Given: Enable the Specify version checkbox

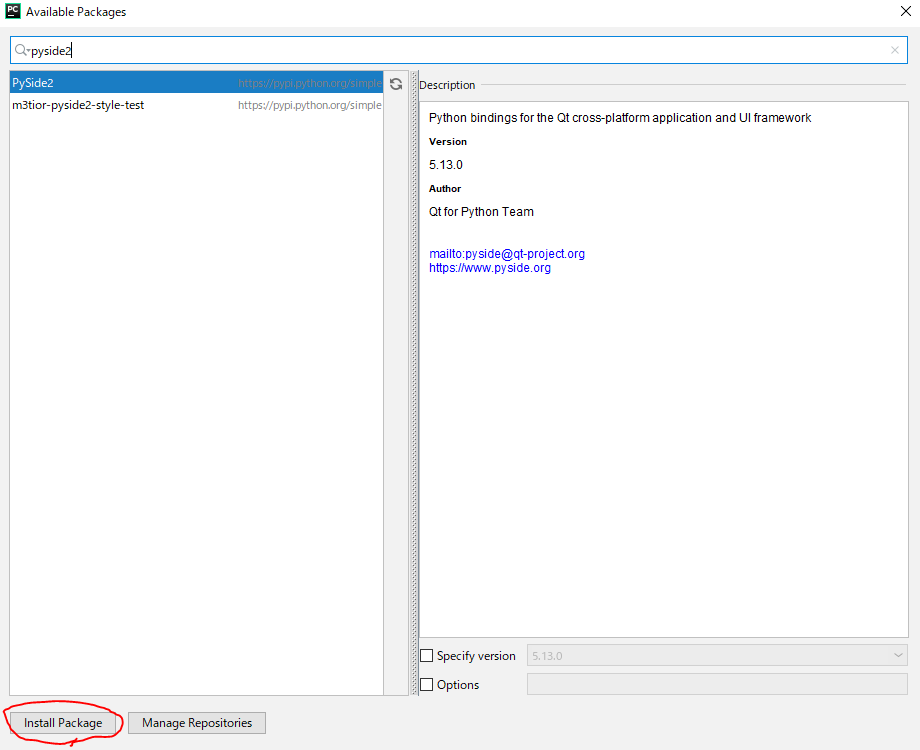Looking at the screenshot, I should (x=427, y=656).
